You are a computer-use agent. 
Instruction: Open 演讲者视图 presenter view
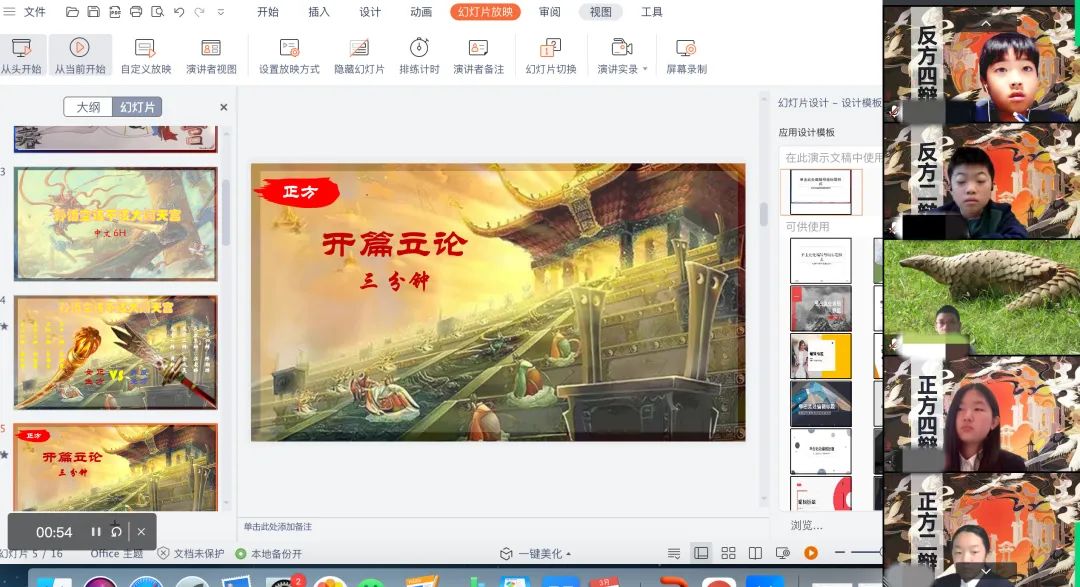point(211,55)
